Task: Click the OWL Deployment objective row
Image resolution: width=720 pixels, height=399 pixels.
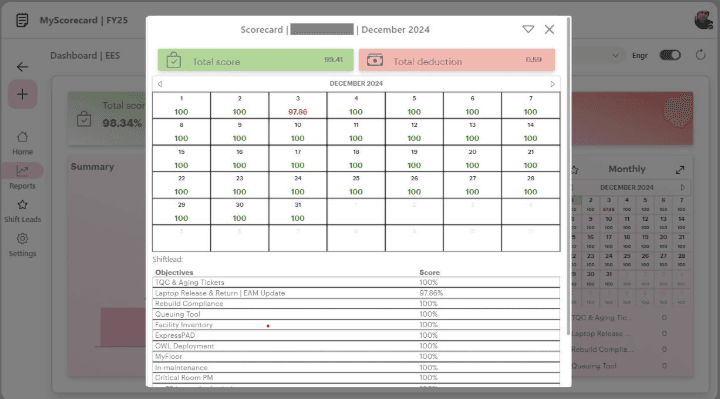Action: 356,346
